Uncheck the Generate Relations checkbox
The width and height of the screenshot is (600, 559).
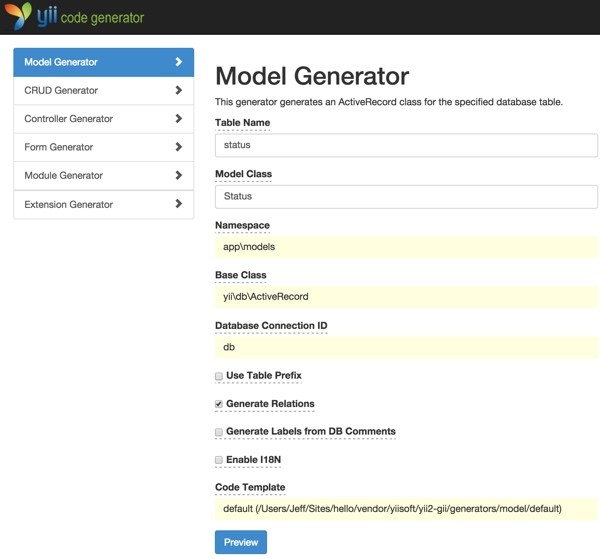tap(218, 404)
